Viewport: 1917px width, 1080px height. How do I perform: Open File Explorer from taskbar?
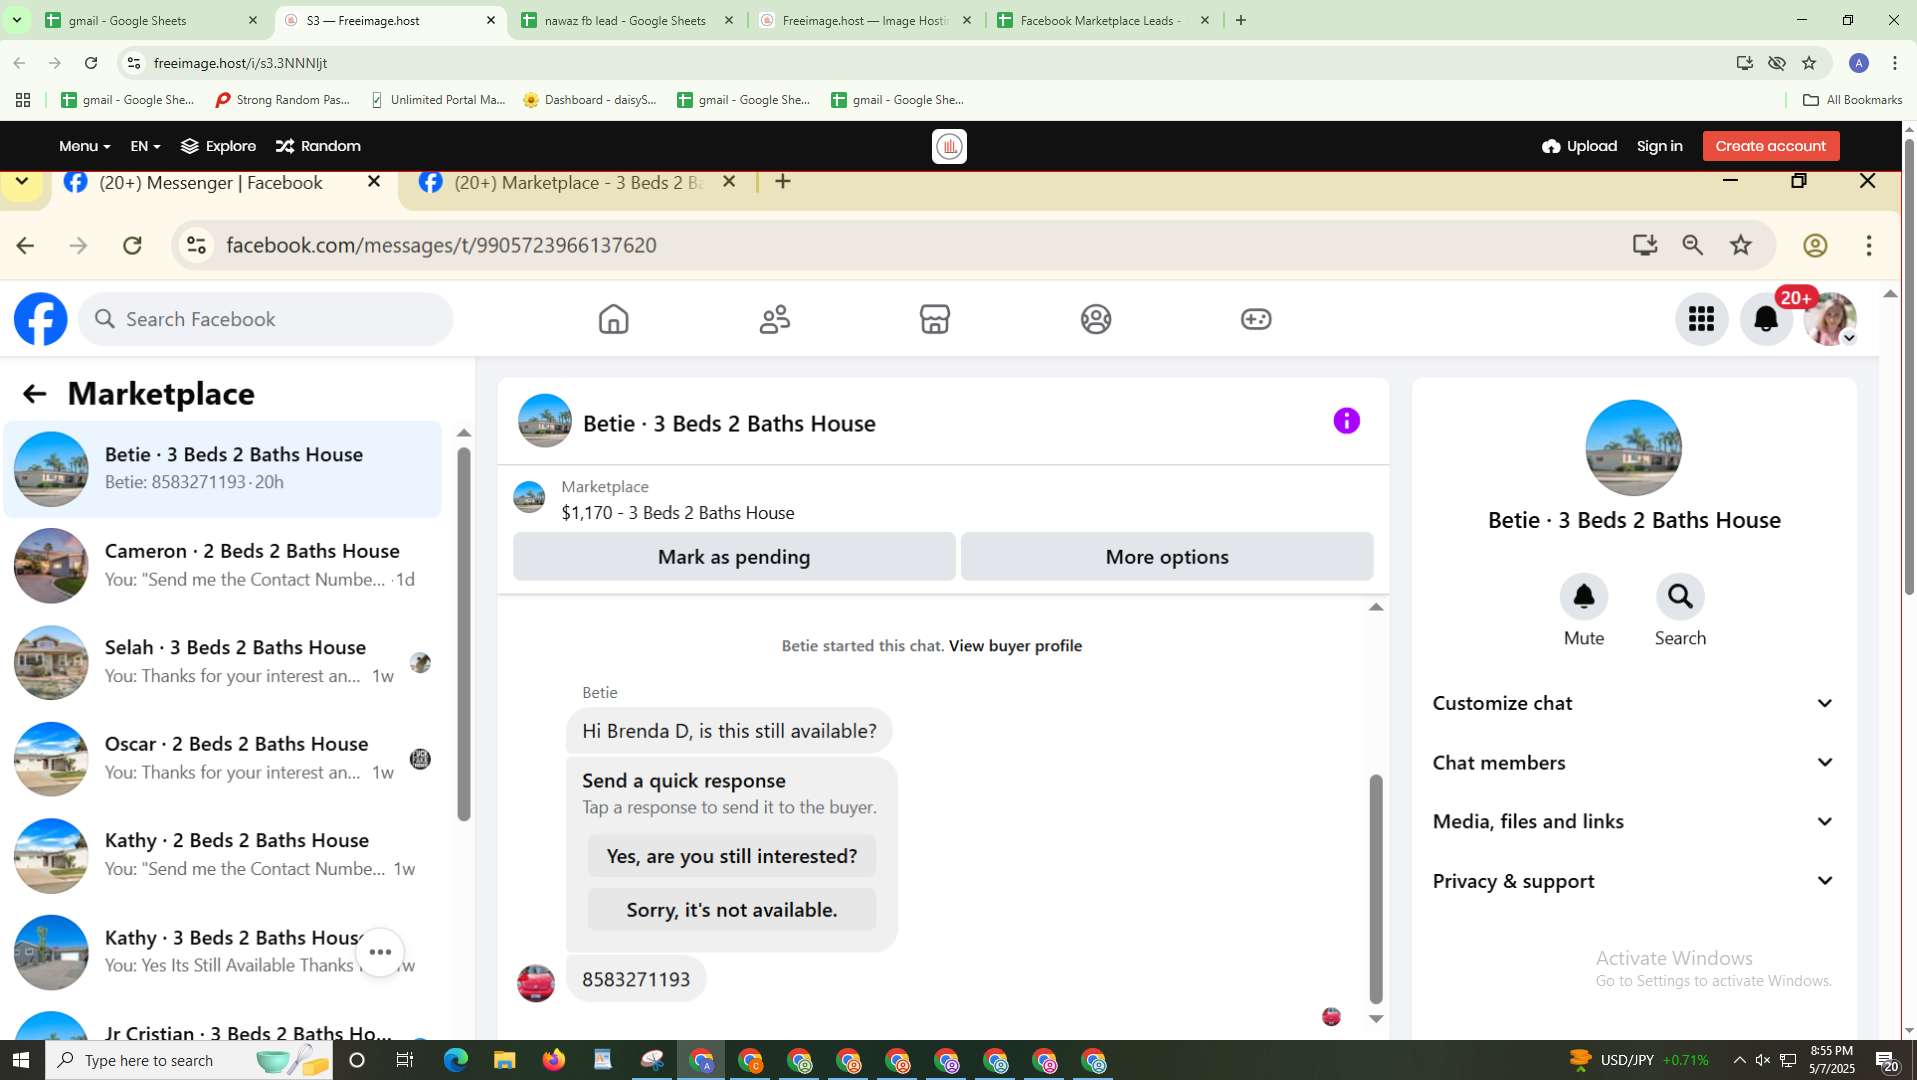504,1060
